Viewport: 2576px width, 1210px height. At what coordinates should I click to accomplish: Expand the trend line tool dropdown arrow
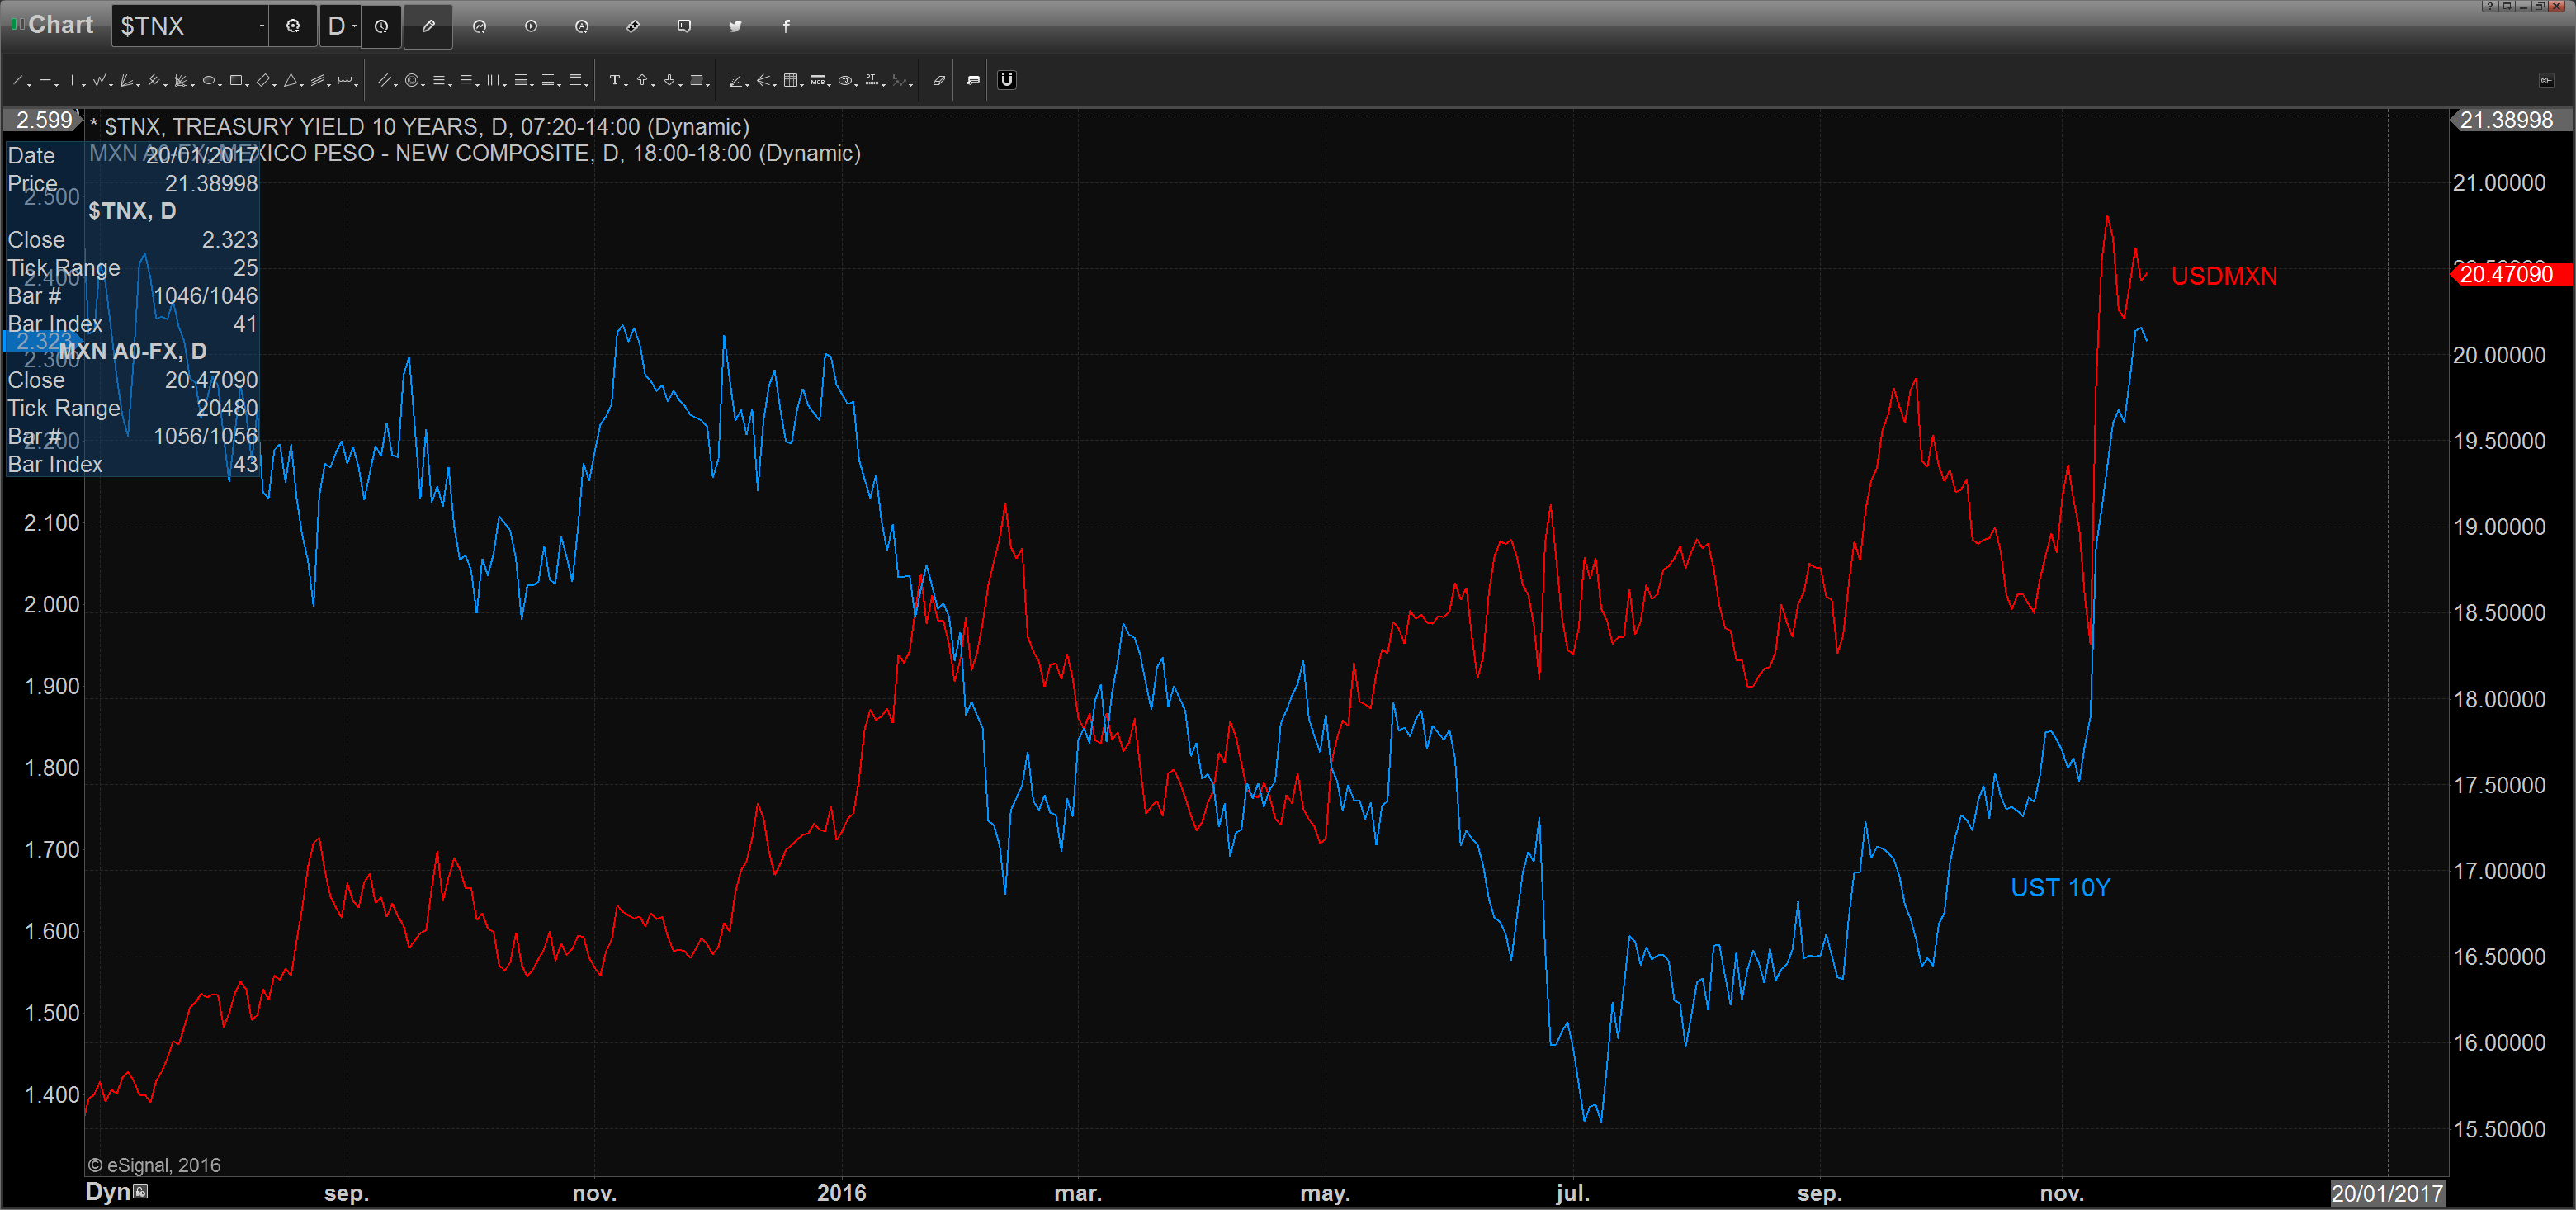29,85
